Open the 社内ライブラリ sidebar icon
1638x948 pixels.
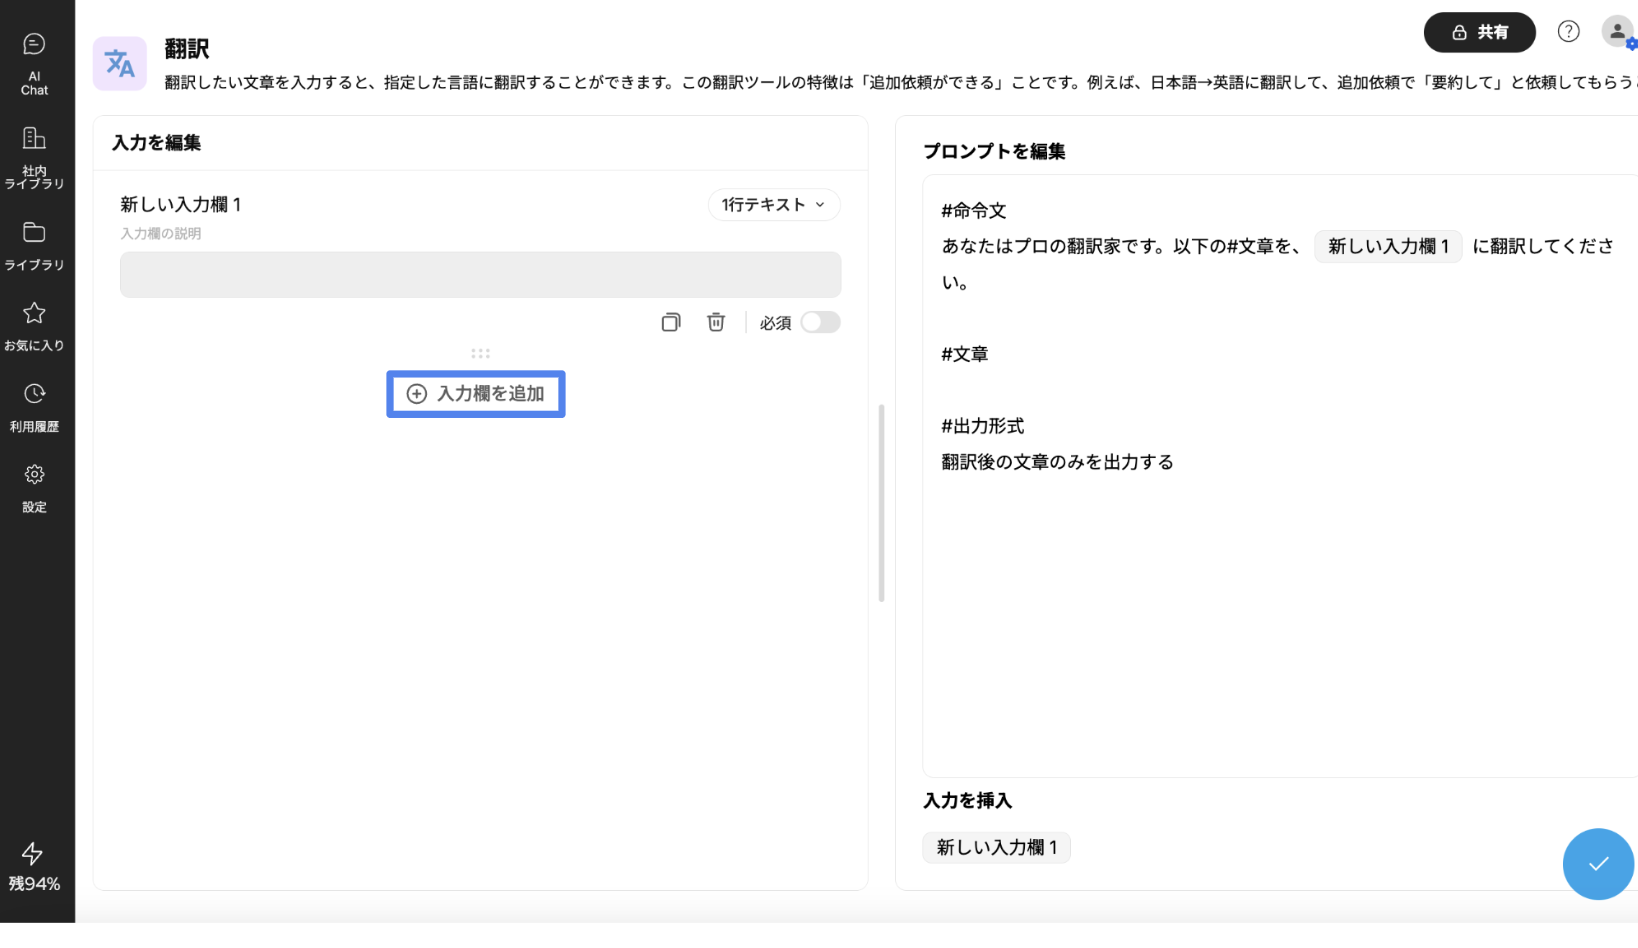(x=34, y=156)
